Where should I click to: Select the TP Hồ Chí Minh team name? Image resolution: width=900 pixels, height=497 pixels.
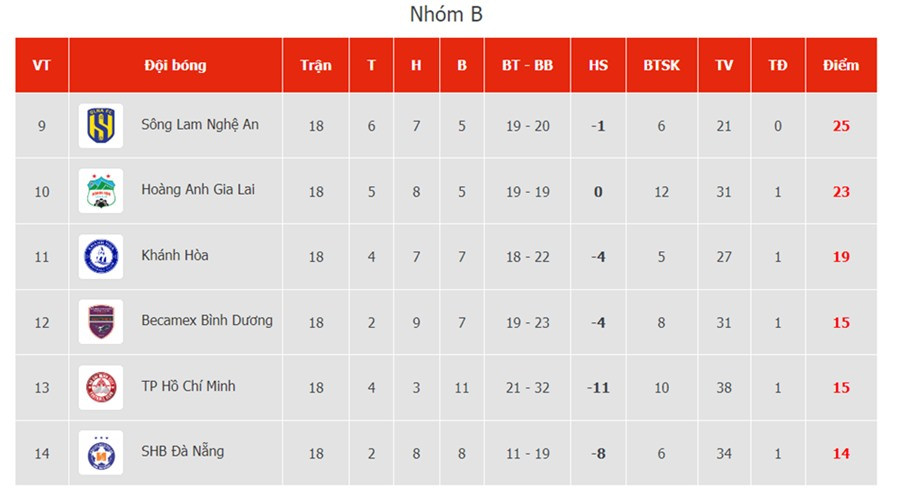click(189, 386)
